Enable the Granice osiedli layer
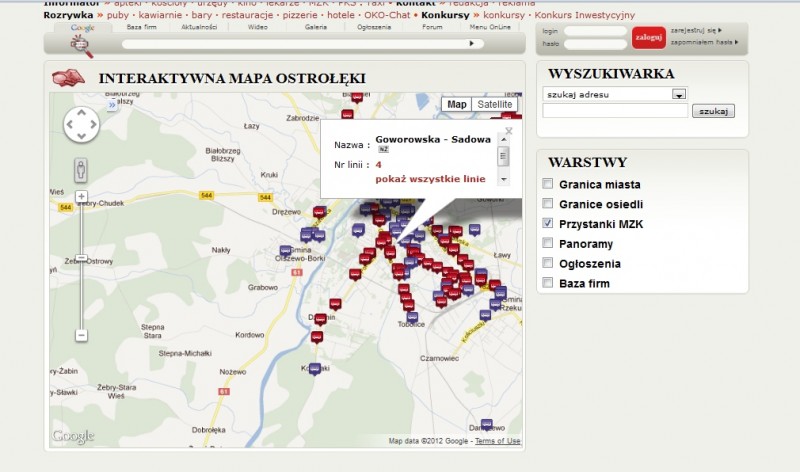 547,204
